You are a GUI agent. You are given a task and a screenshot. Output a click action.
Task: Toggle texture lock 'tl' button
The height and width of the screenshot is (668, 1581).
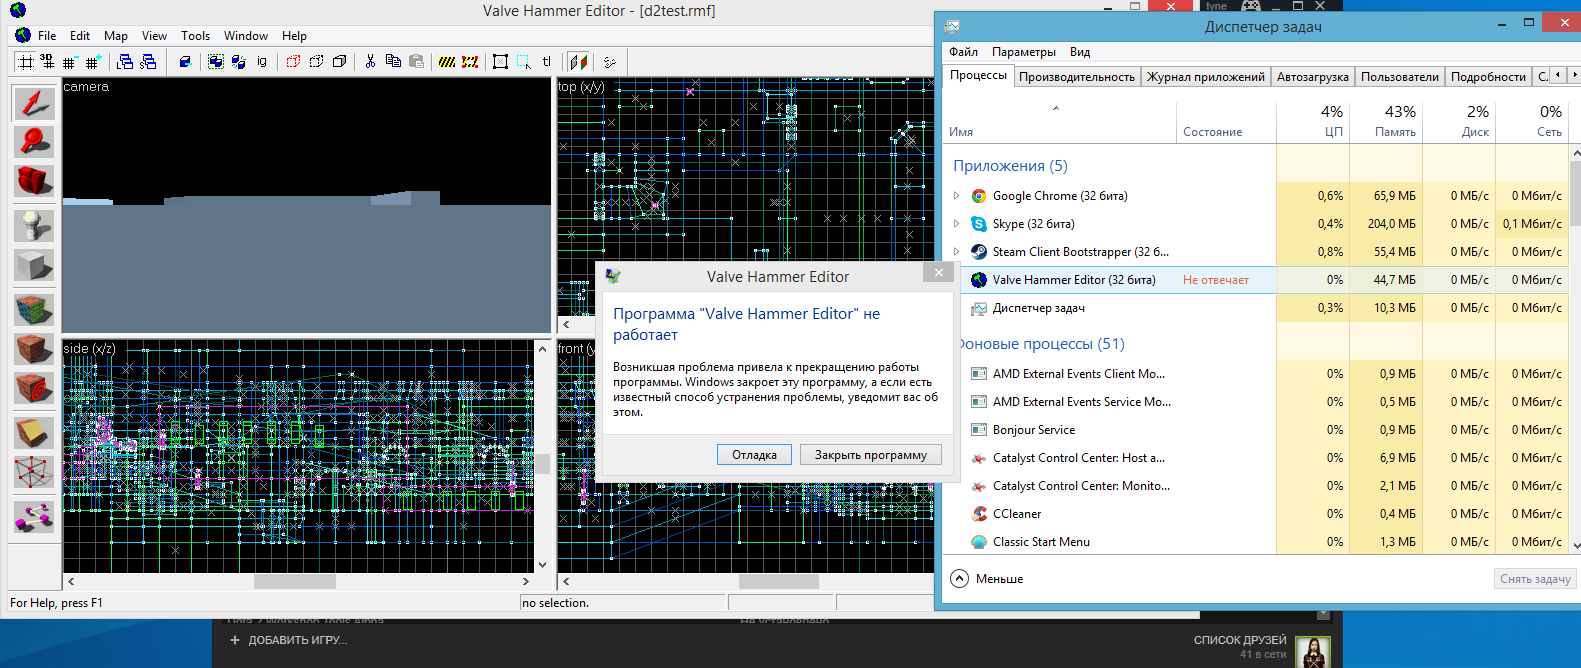tap(546, 62)
